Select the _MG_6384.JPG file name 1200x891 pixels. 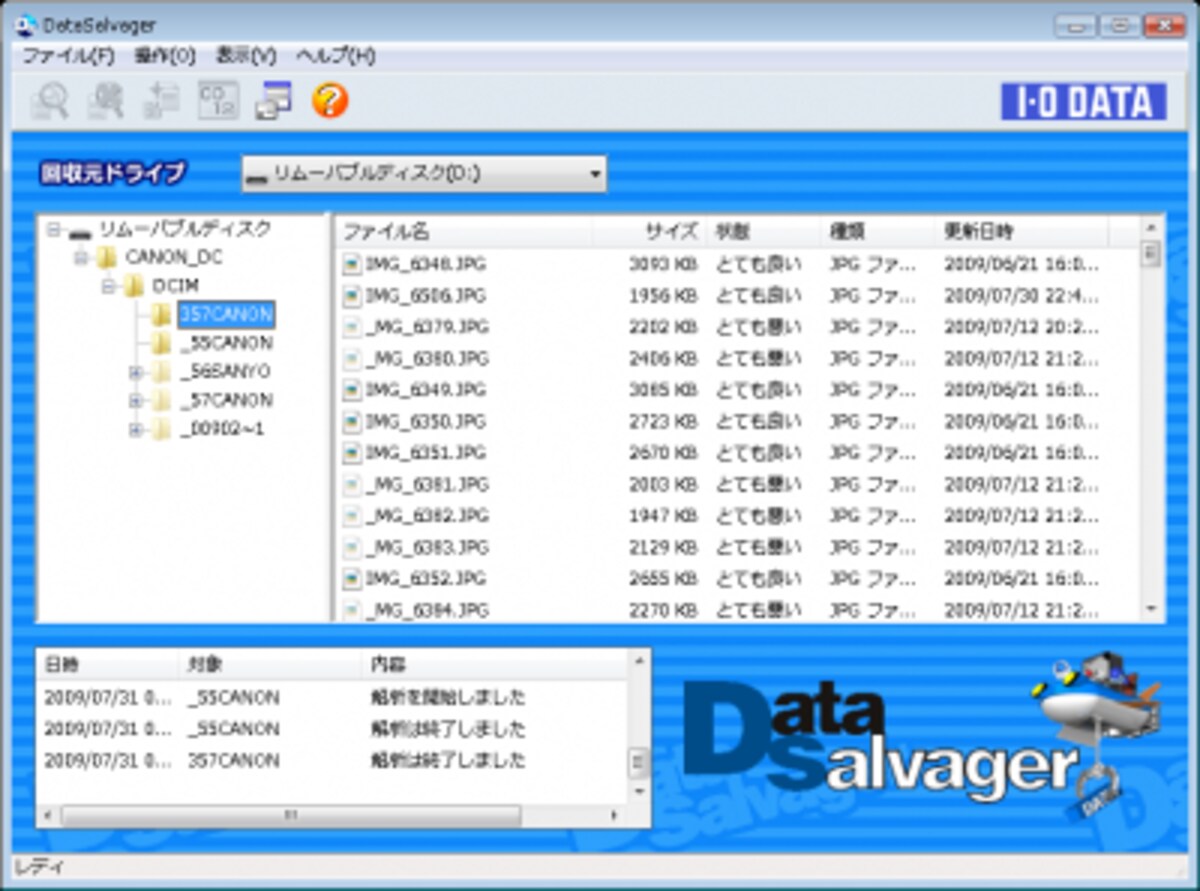427,609
